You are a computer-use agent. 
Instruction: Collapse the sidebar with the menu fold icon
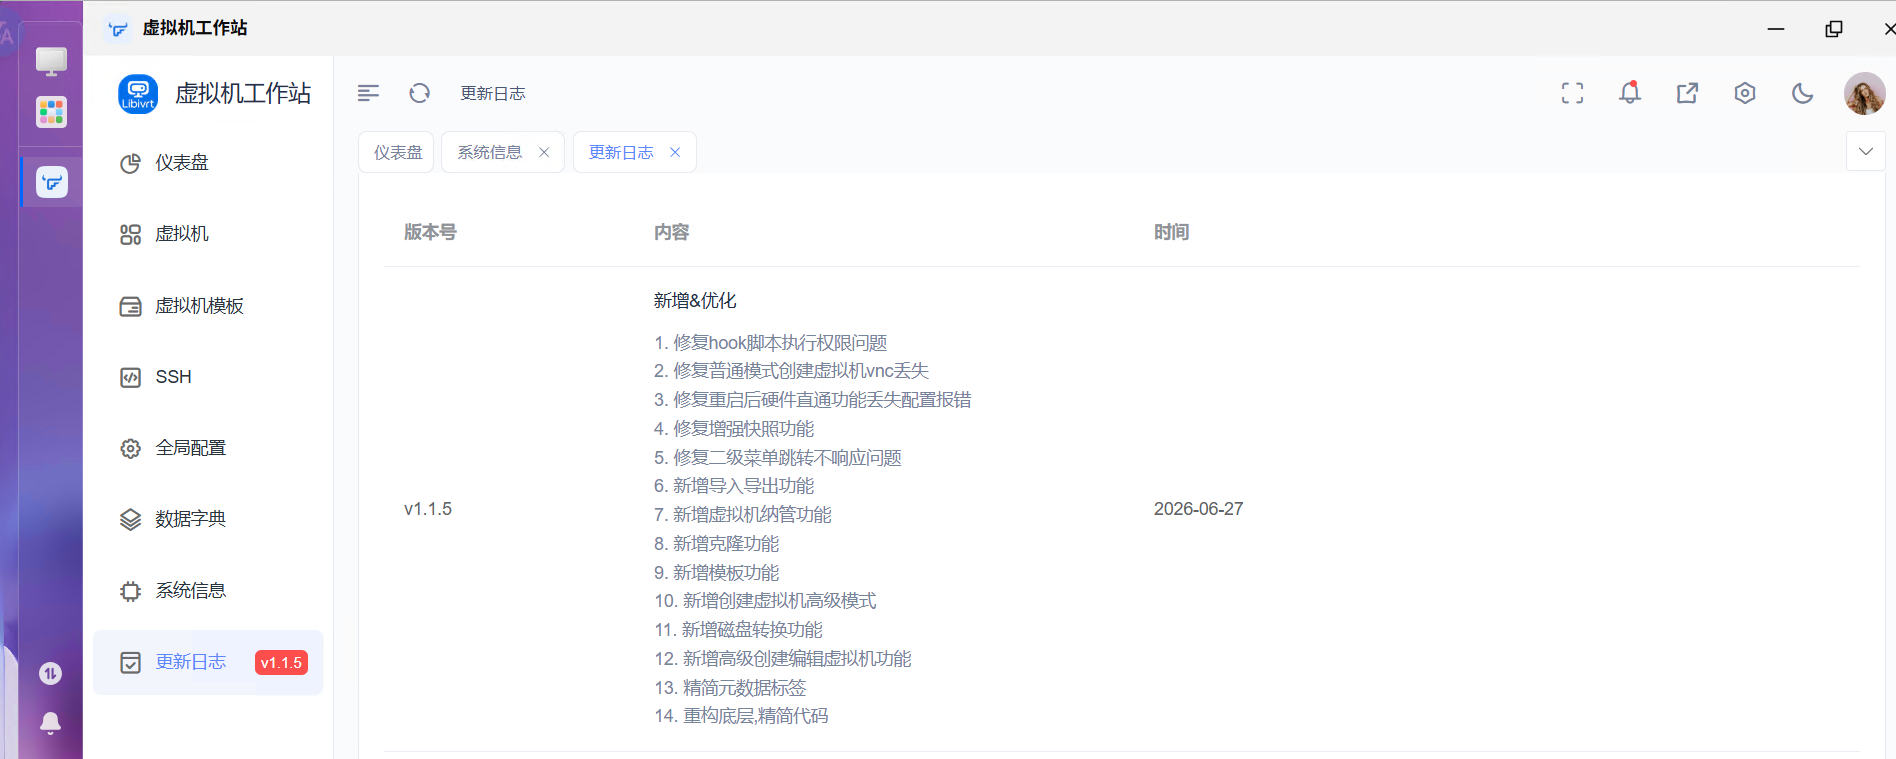[368, 93]
